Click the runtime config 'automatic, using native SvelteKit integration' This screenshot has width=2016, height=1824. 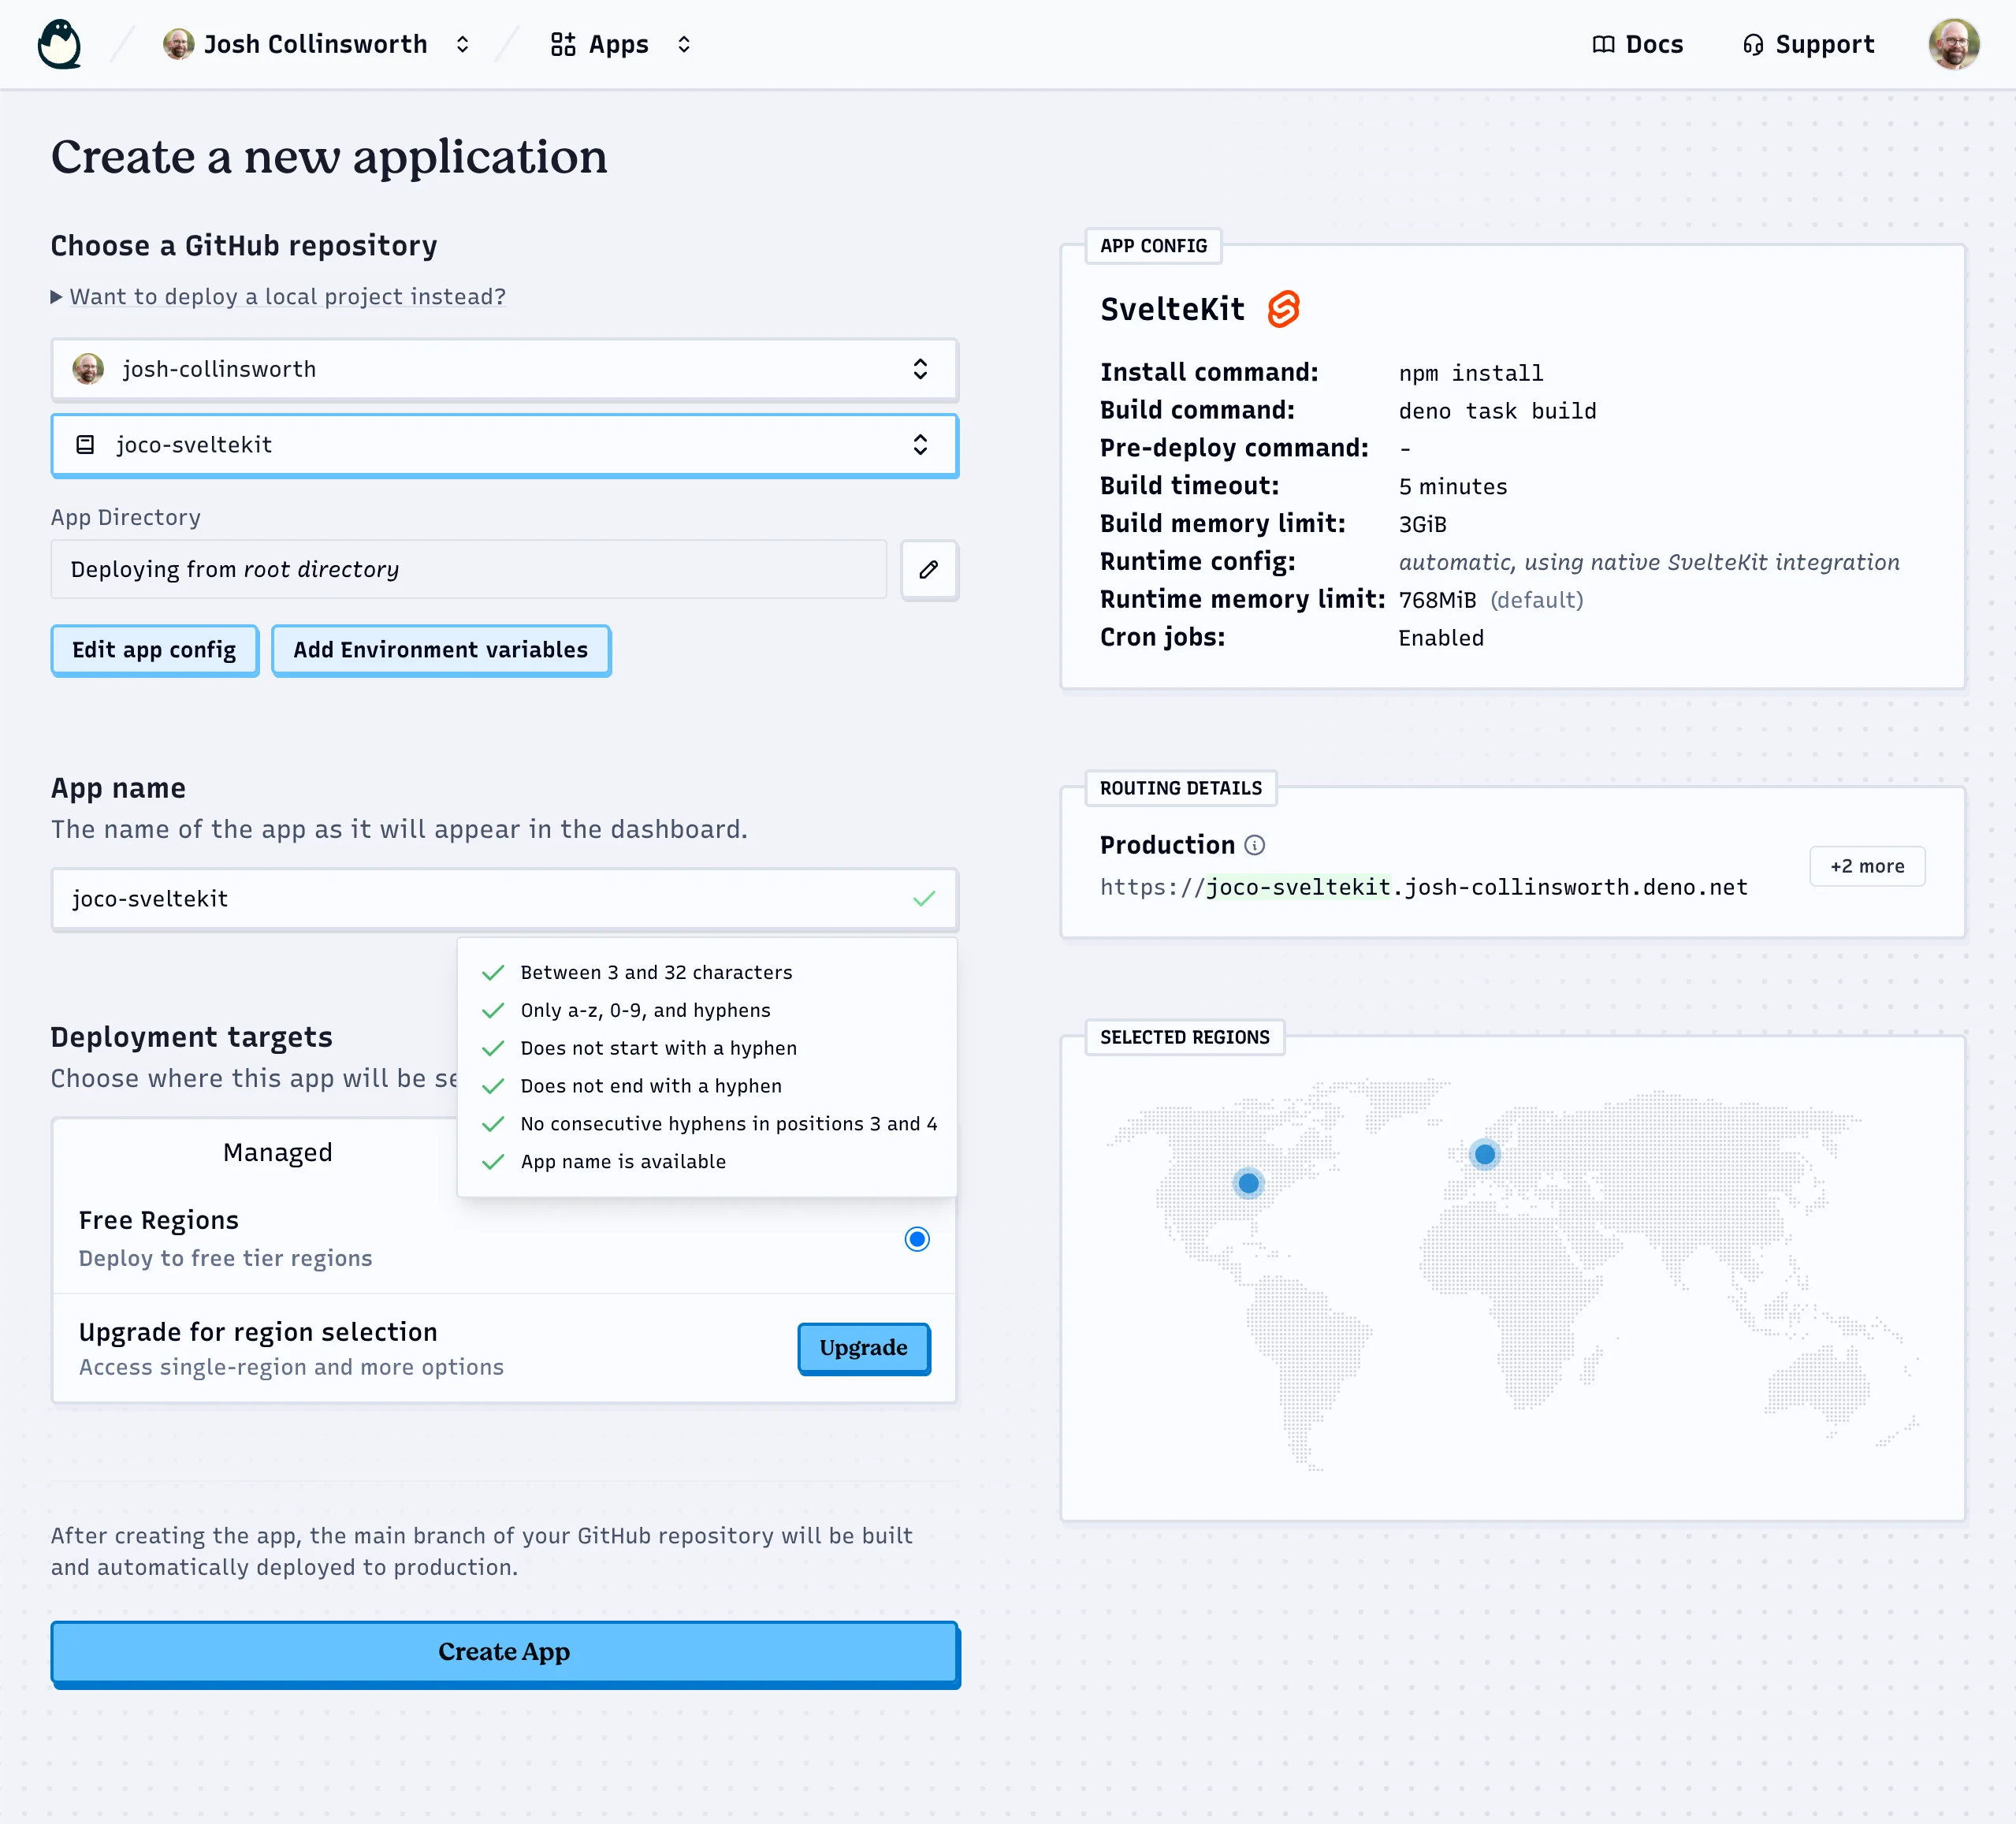1649,562
